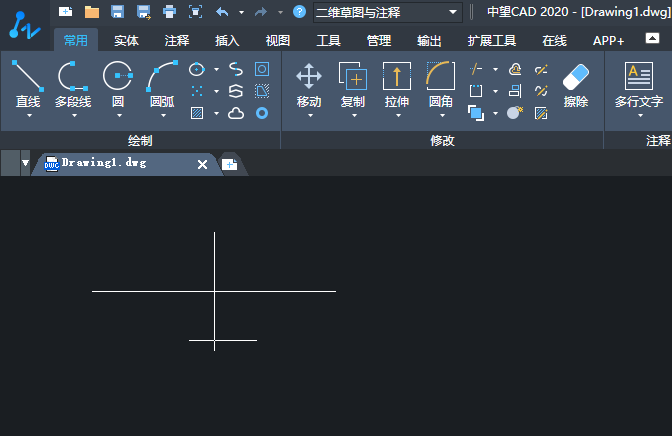This screenshot has height=436, width=672.
Task: Select the multiple points tool
Action: [197, 91]
